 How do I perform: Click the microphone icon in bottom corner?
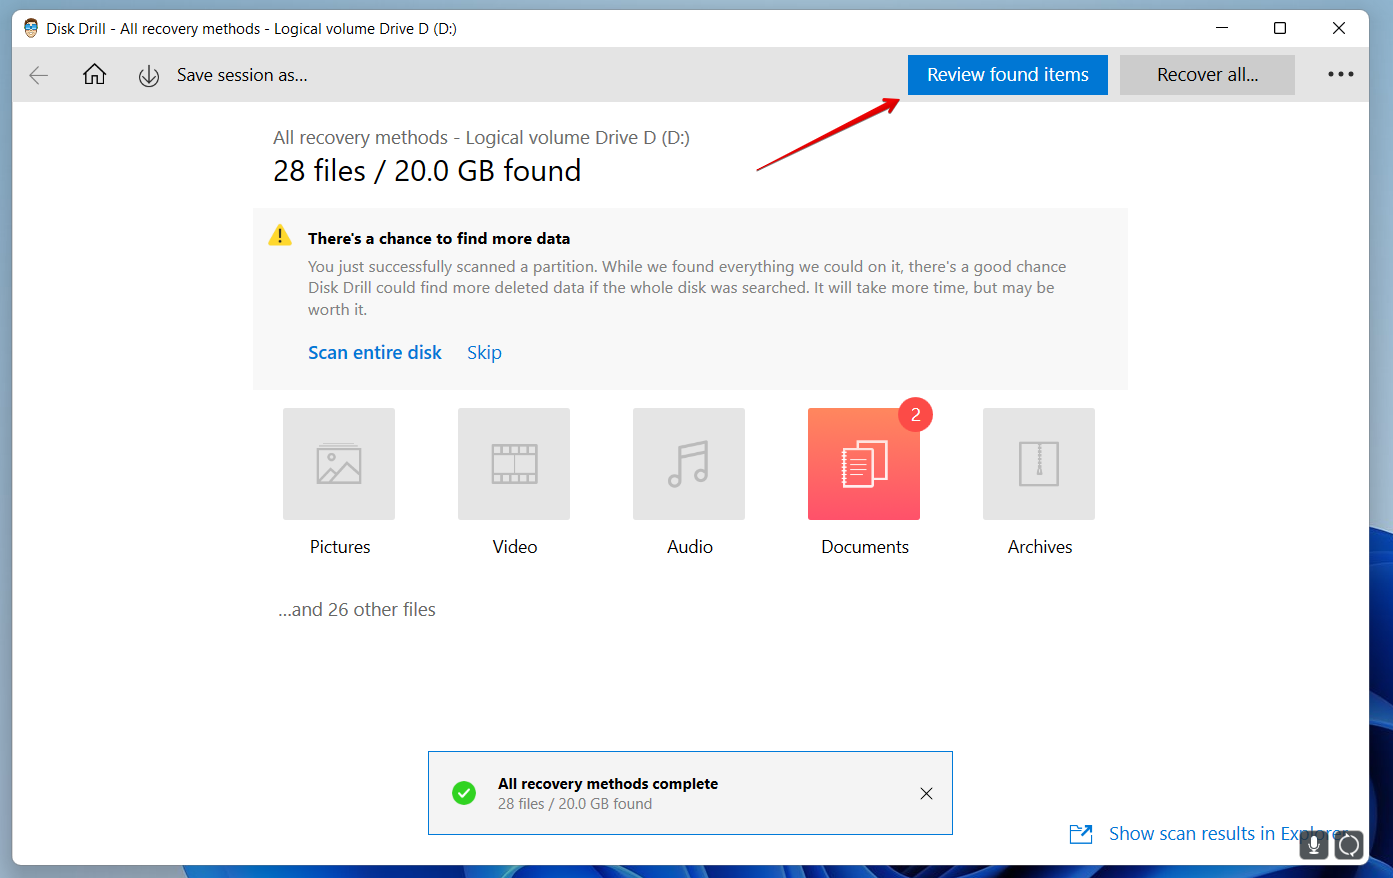point(1314,845)
